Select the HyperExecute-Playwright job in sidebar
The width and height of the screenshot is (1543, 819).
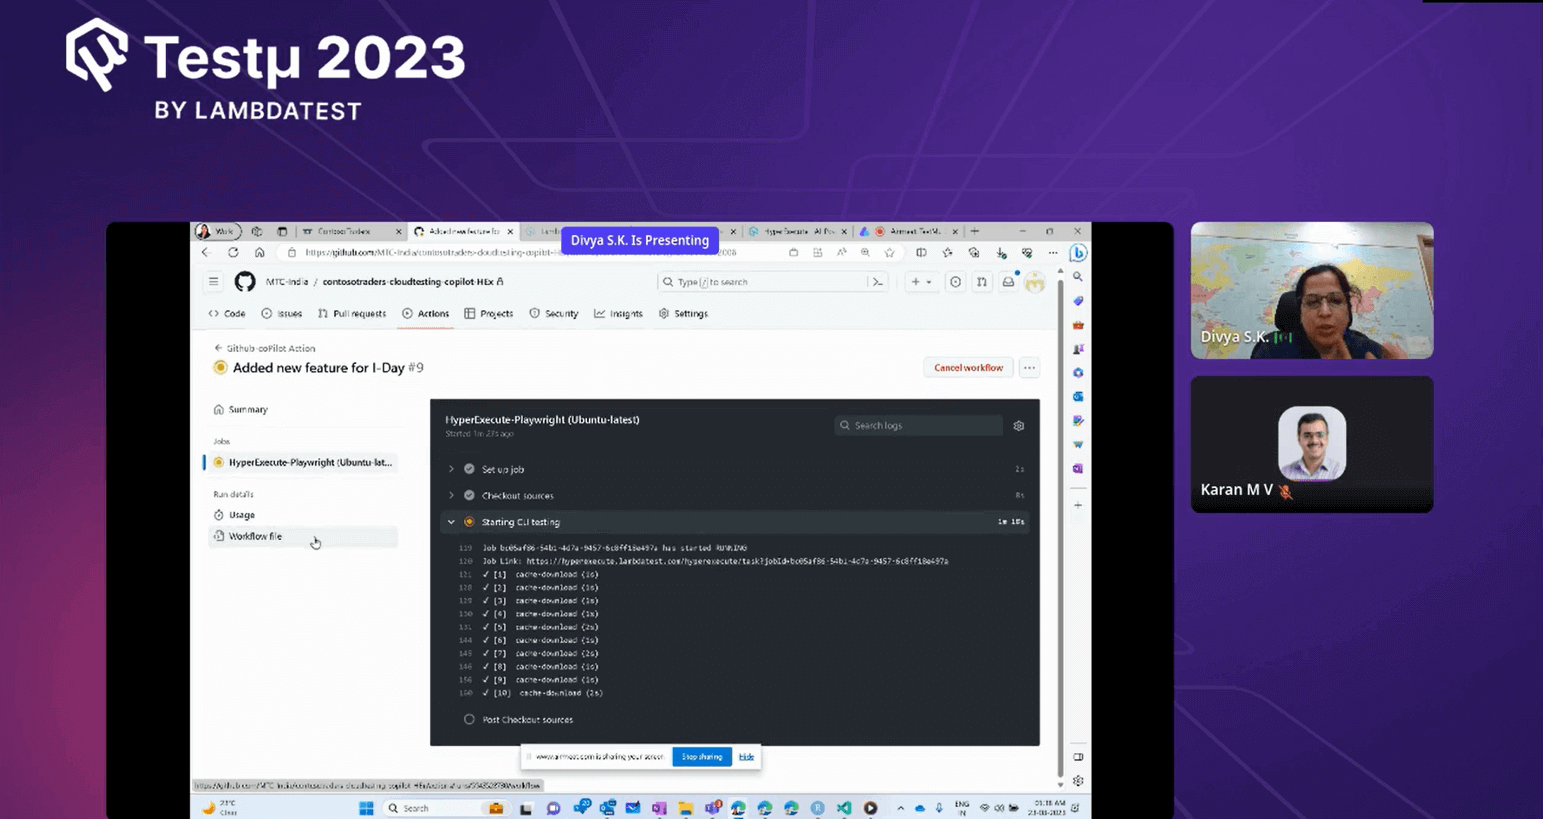click(303, 463)
